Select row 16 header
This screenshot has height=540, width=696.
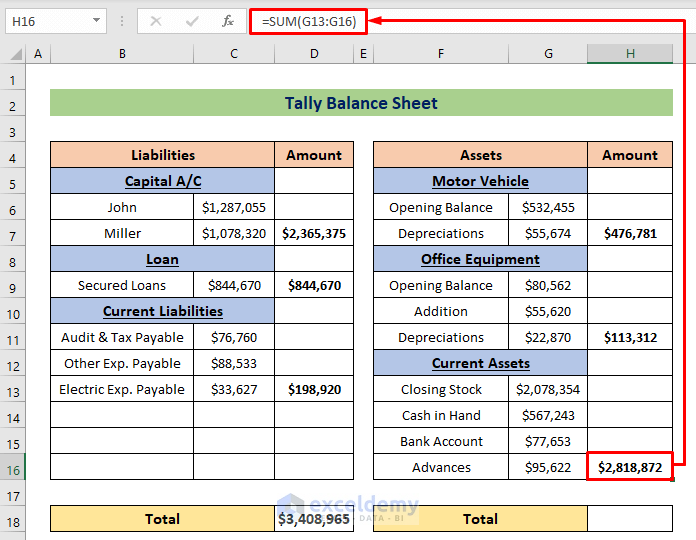[13, 467]
